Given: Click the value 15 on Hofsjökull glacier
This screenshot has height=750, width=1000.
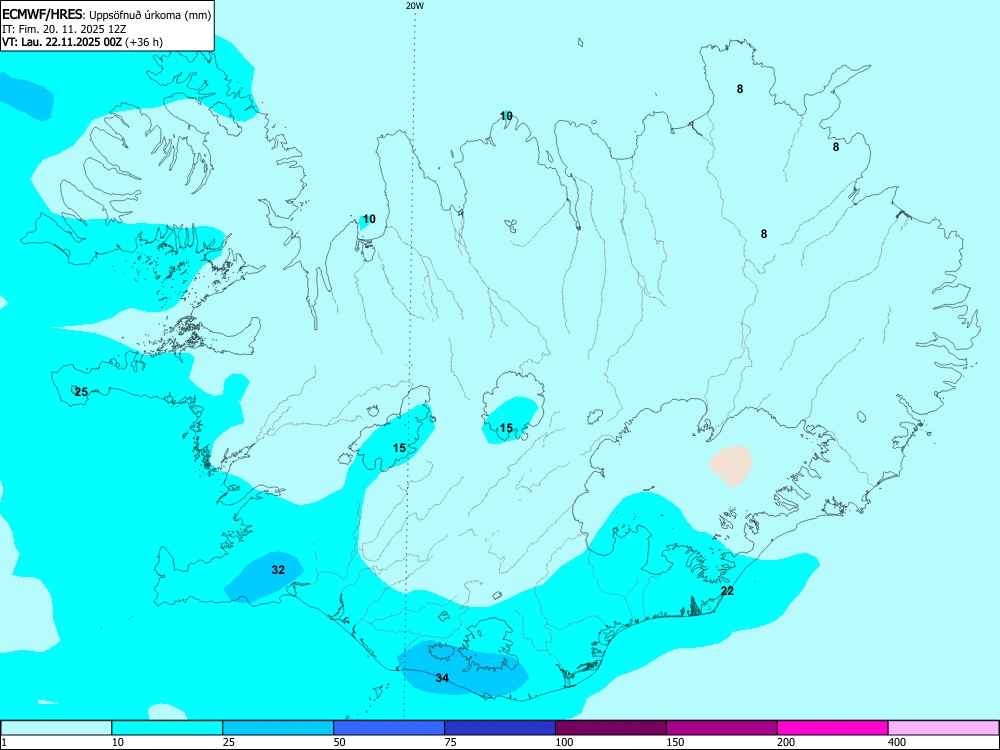Looking at the screenshot, I should click(x=506, y=428).
